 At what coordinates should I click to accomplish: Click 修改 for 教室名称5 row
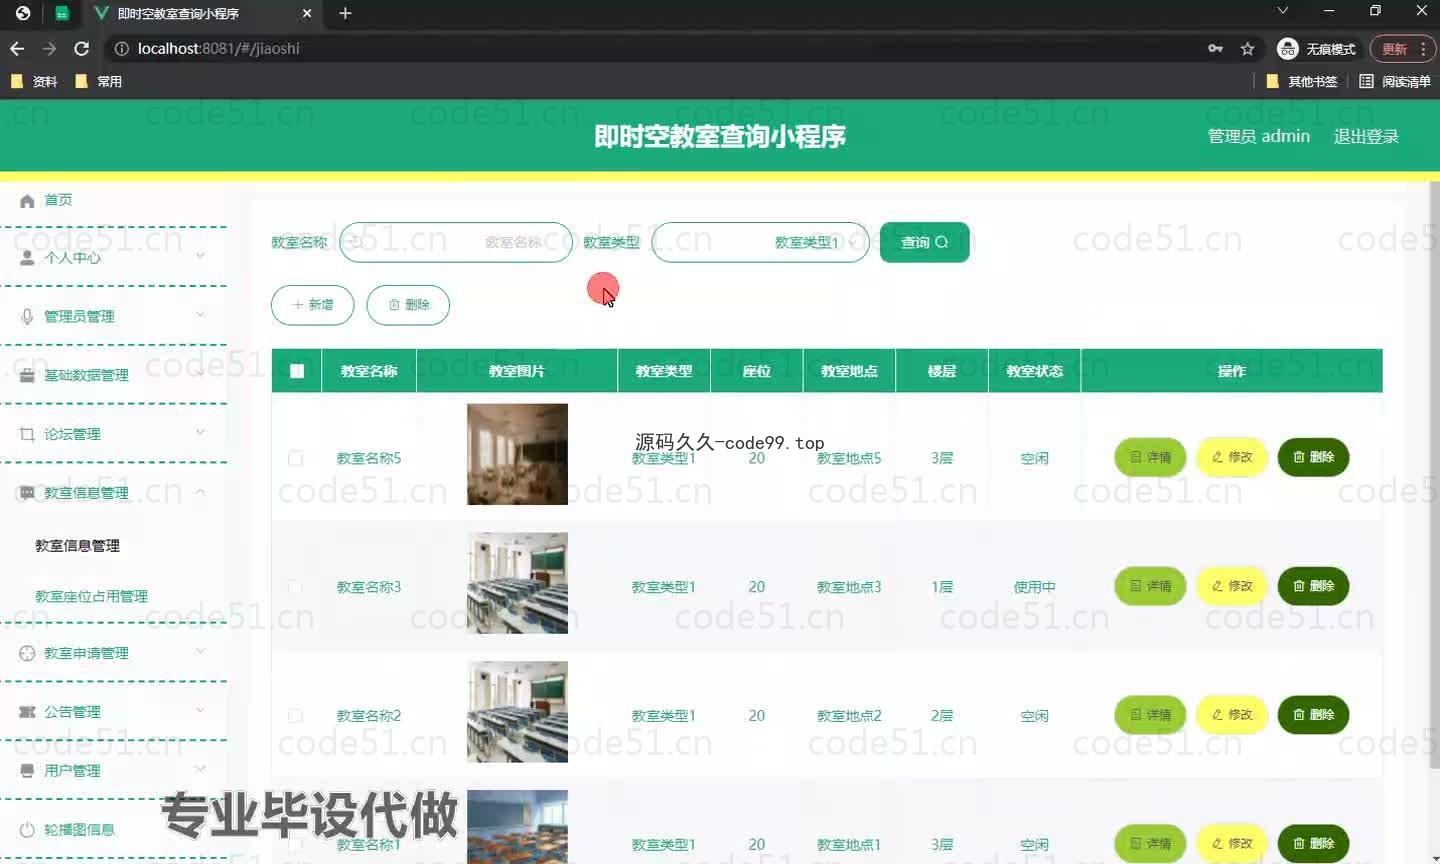1232,457
